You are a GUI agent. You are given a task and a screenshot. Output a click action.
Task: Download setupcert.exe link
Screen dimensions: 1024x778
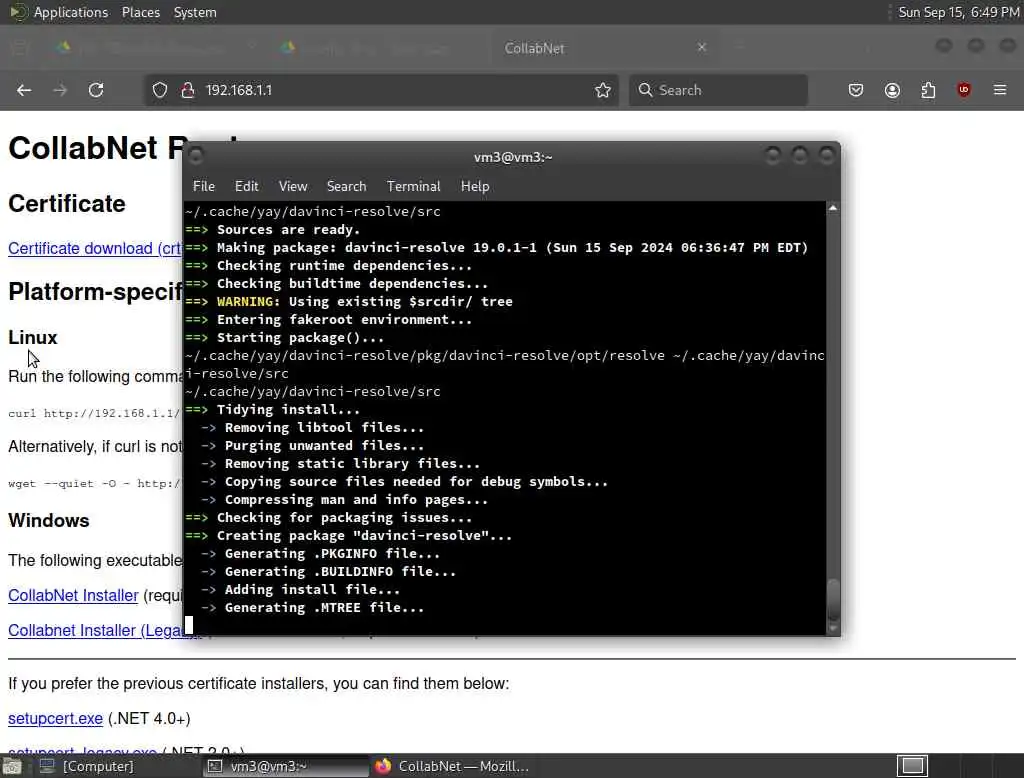tap(56, 719)
